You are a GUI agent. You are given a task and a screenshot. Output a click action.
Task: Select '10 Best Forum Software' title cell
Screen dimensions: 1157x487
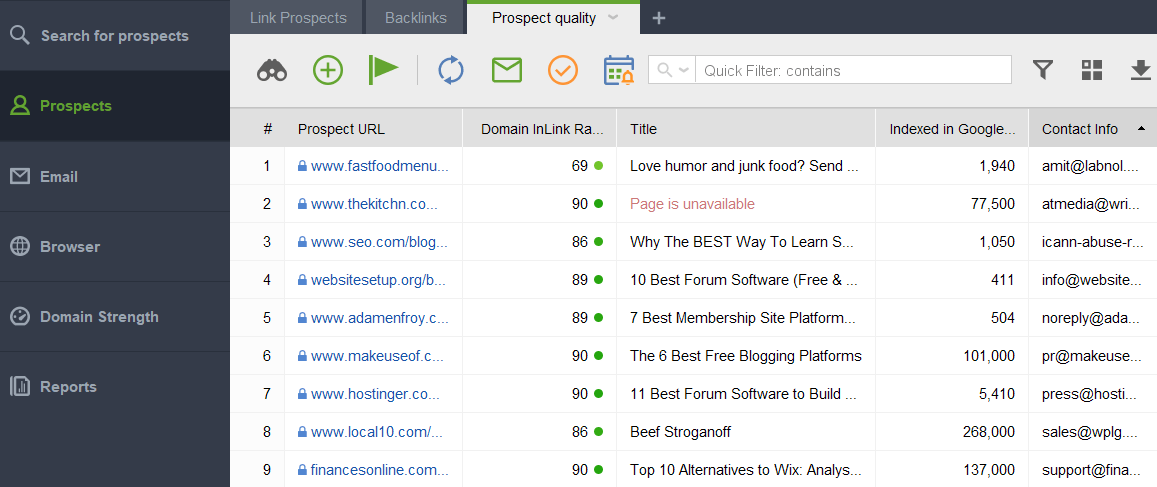coord(746,280)
